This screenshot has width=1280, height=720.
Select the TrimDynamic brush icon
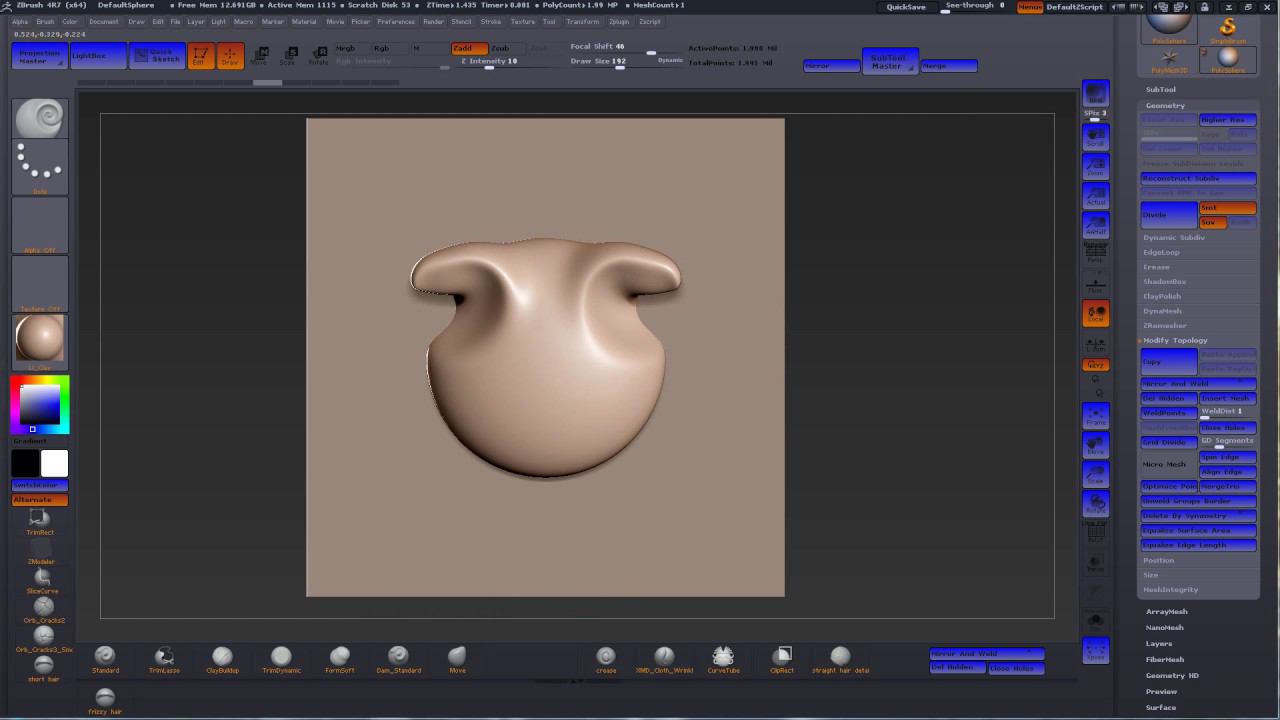click(281, 657)
